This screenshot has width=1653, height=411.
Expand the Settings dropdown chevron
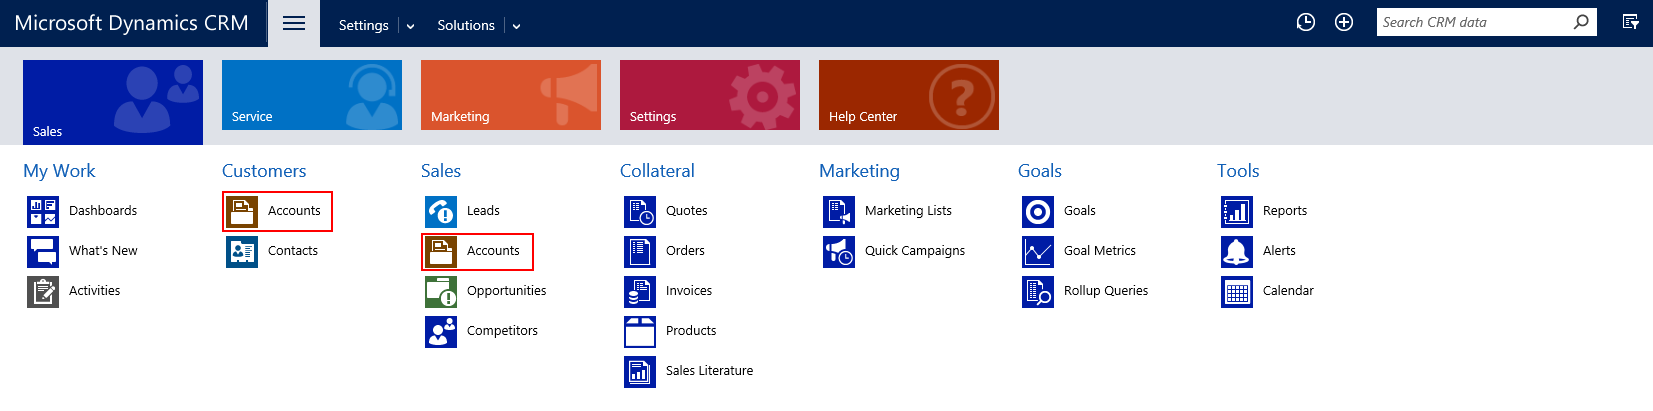[410, 26]
